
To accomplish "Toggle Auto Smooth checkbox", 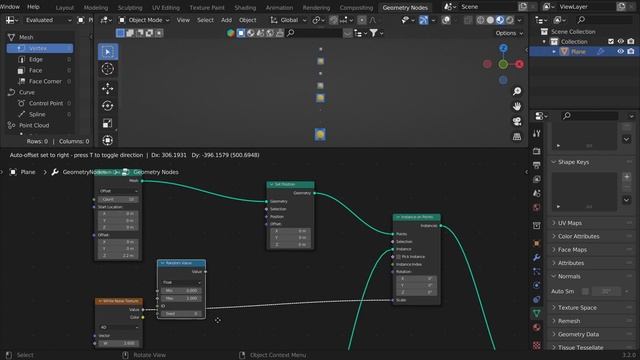I will pos(585,291).
